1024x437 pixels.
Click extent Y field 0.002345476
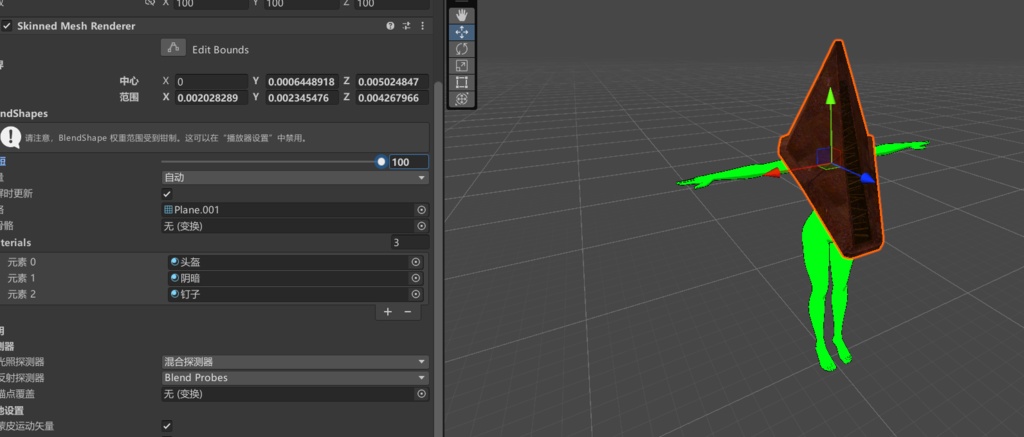(x=302, y=98)
